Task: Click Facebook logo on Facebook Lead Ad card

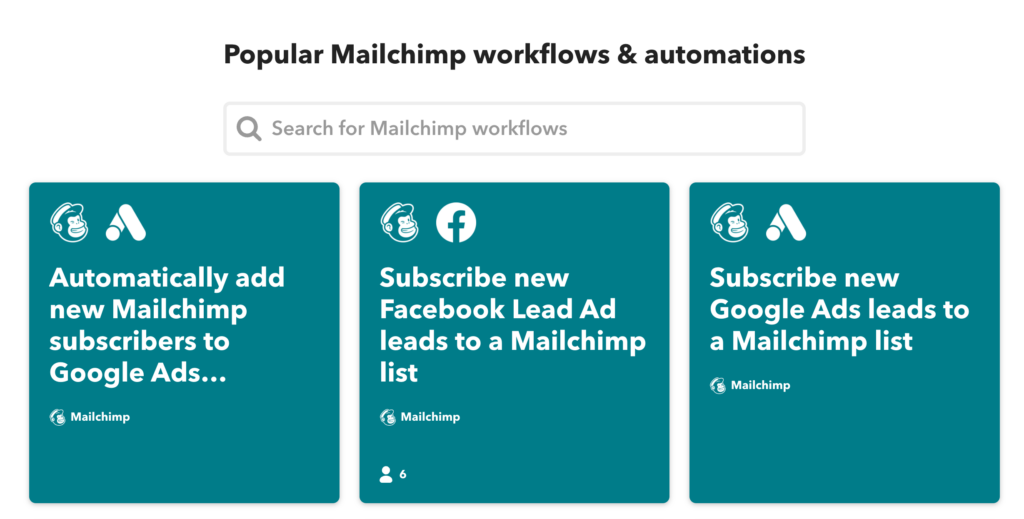Action: coord(456,223)
